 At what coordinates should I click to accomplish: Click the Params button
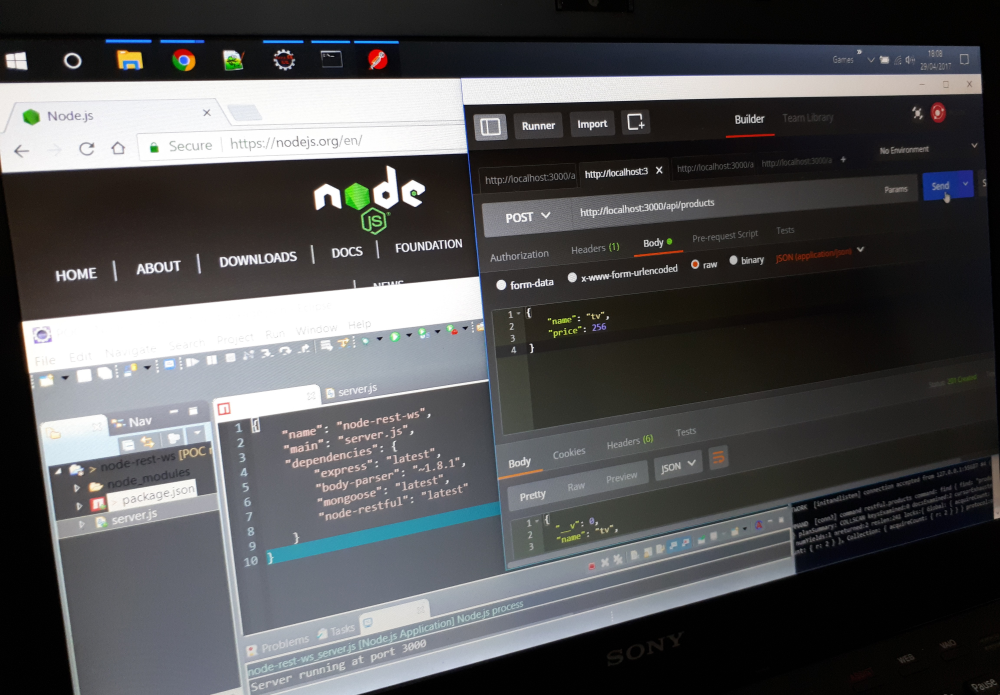pyautogui.click(x=895, y=189)
